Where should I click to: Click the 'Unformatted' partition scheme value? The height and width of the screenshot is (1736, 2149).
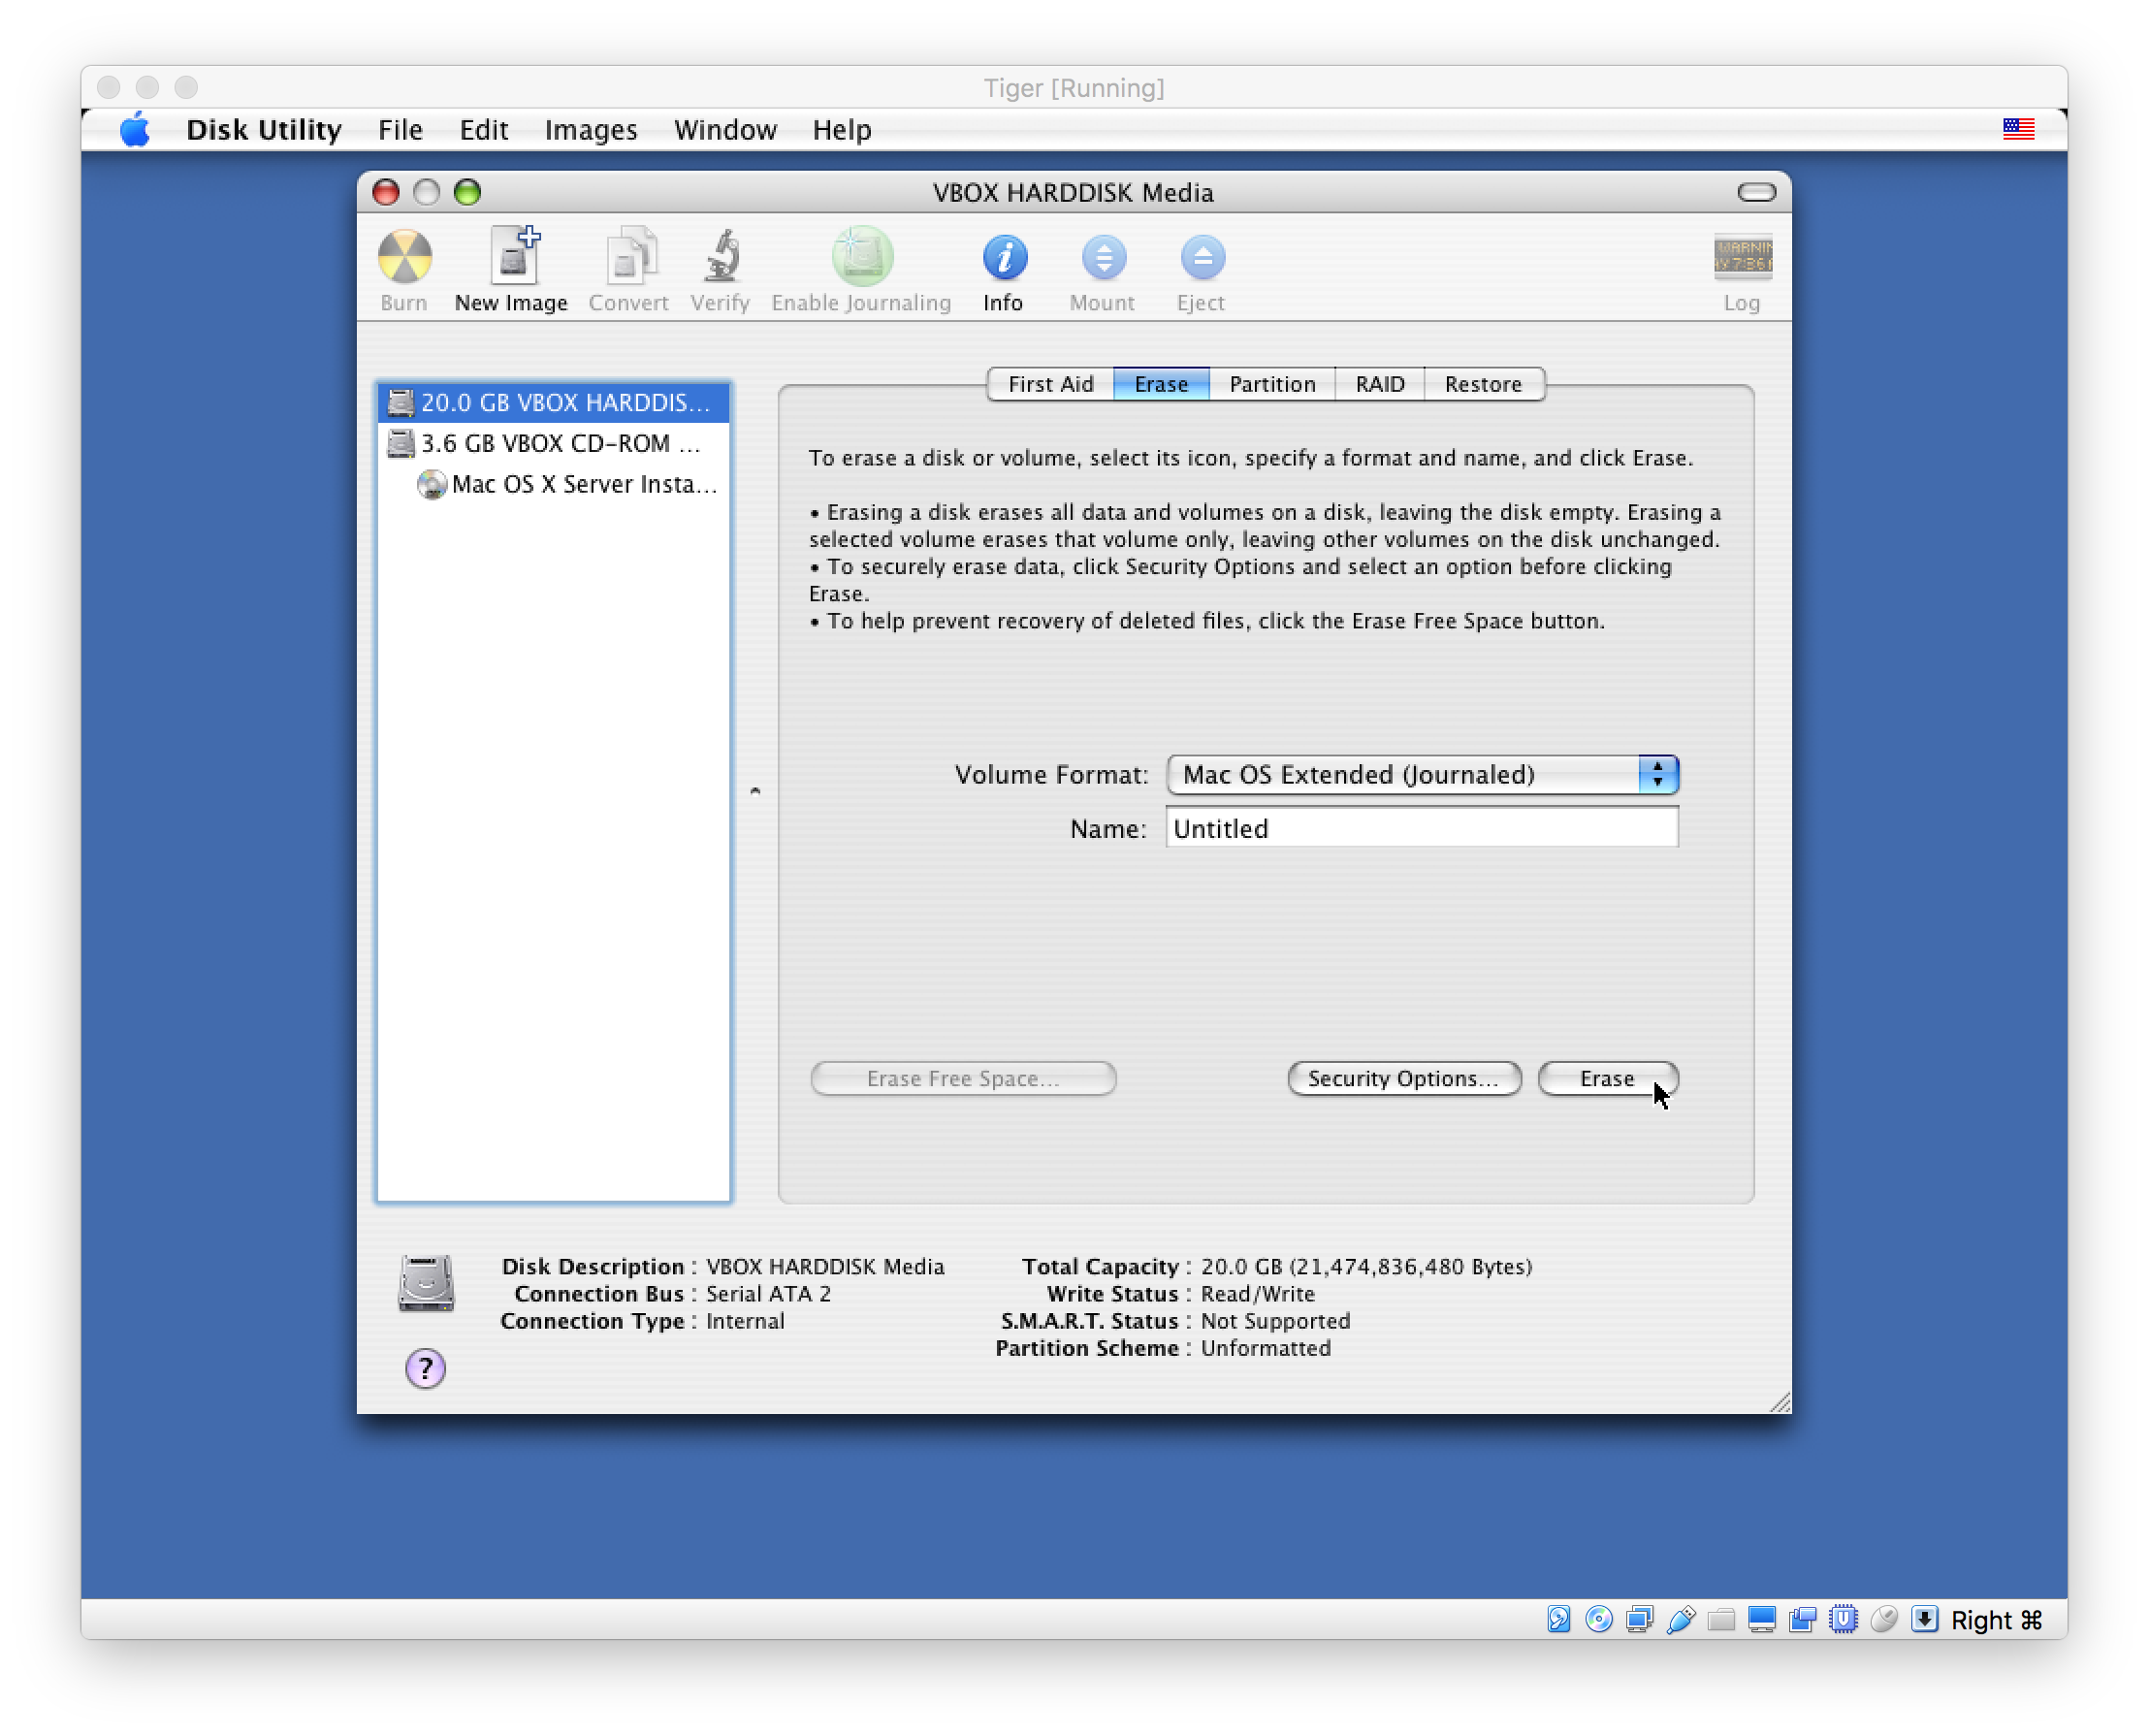pos(1266,1348)
